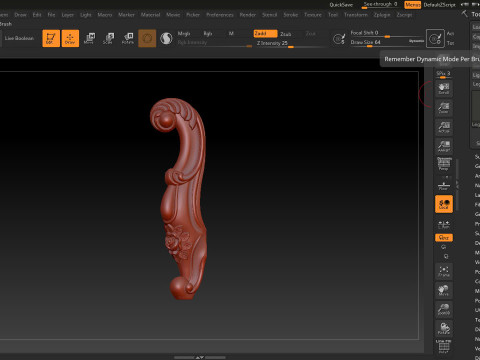Open the Stencil menu
The width and height of the screenshot is (480, 360).
pyautogui.click(x=270, y=15)
